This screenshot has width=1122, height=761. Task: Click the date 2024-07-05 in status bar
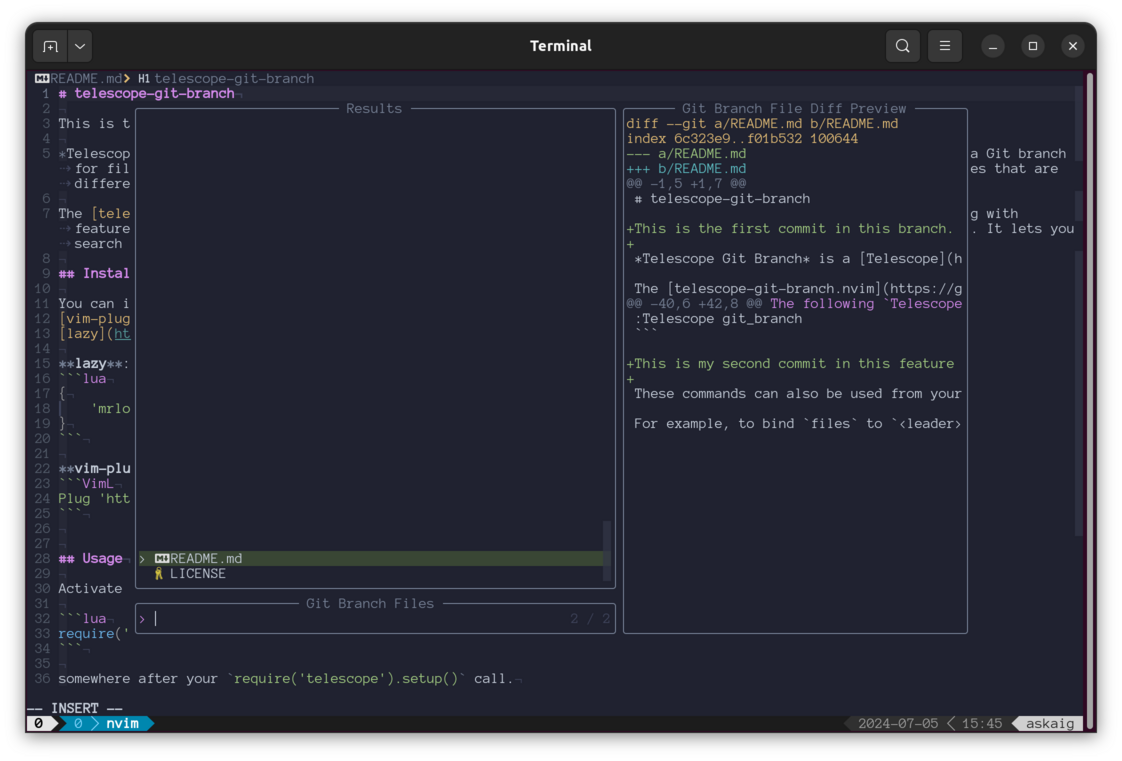[x=898, y=724]
